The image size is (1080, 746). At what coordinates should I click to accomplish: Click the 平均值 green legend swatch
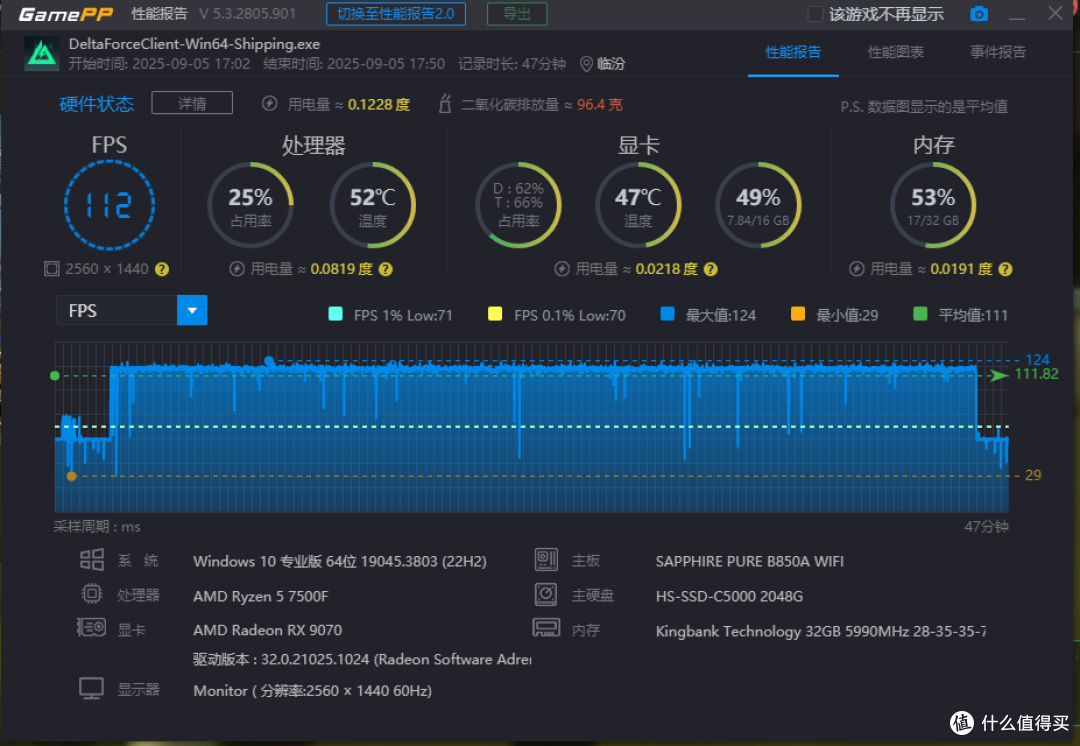tap(920, 314)
